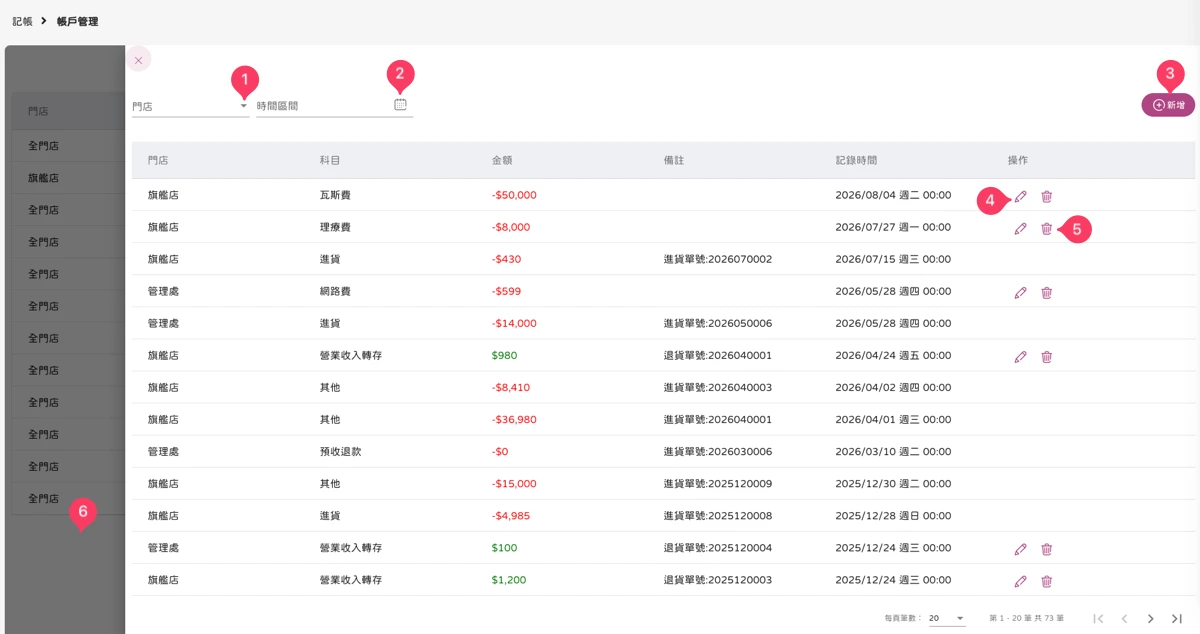The image size is (1200, 634).
Task: Click the pagination text 第 1 - 20 筆 共 73 筆
Action: 1026,618
